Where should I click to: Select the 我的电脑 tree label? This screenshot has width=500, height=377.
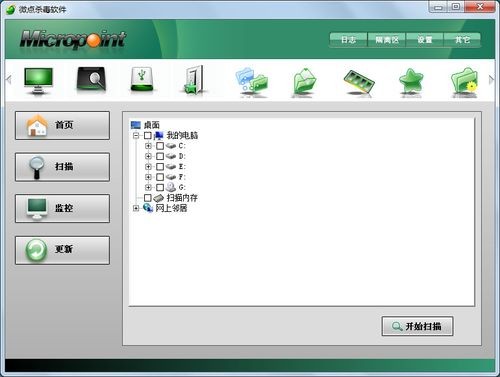coord(182,136)
